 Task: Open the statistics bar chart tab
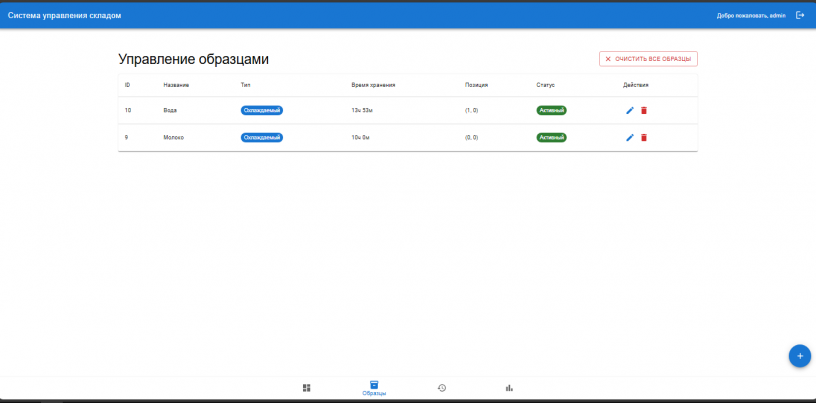coord(509,387)
